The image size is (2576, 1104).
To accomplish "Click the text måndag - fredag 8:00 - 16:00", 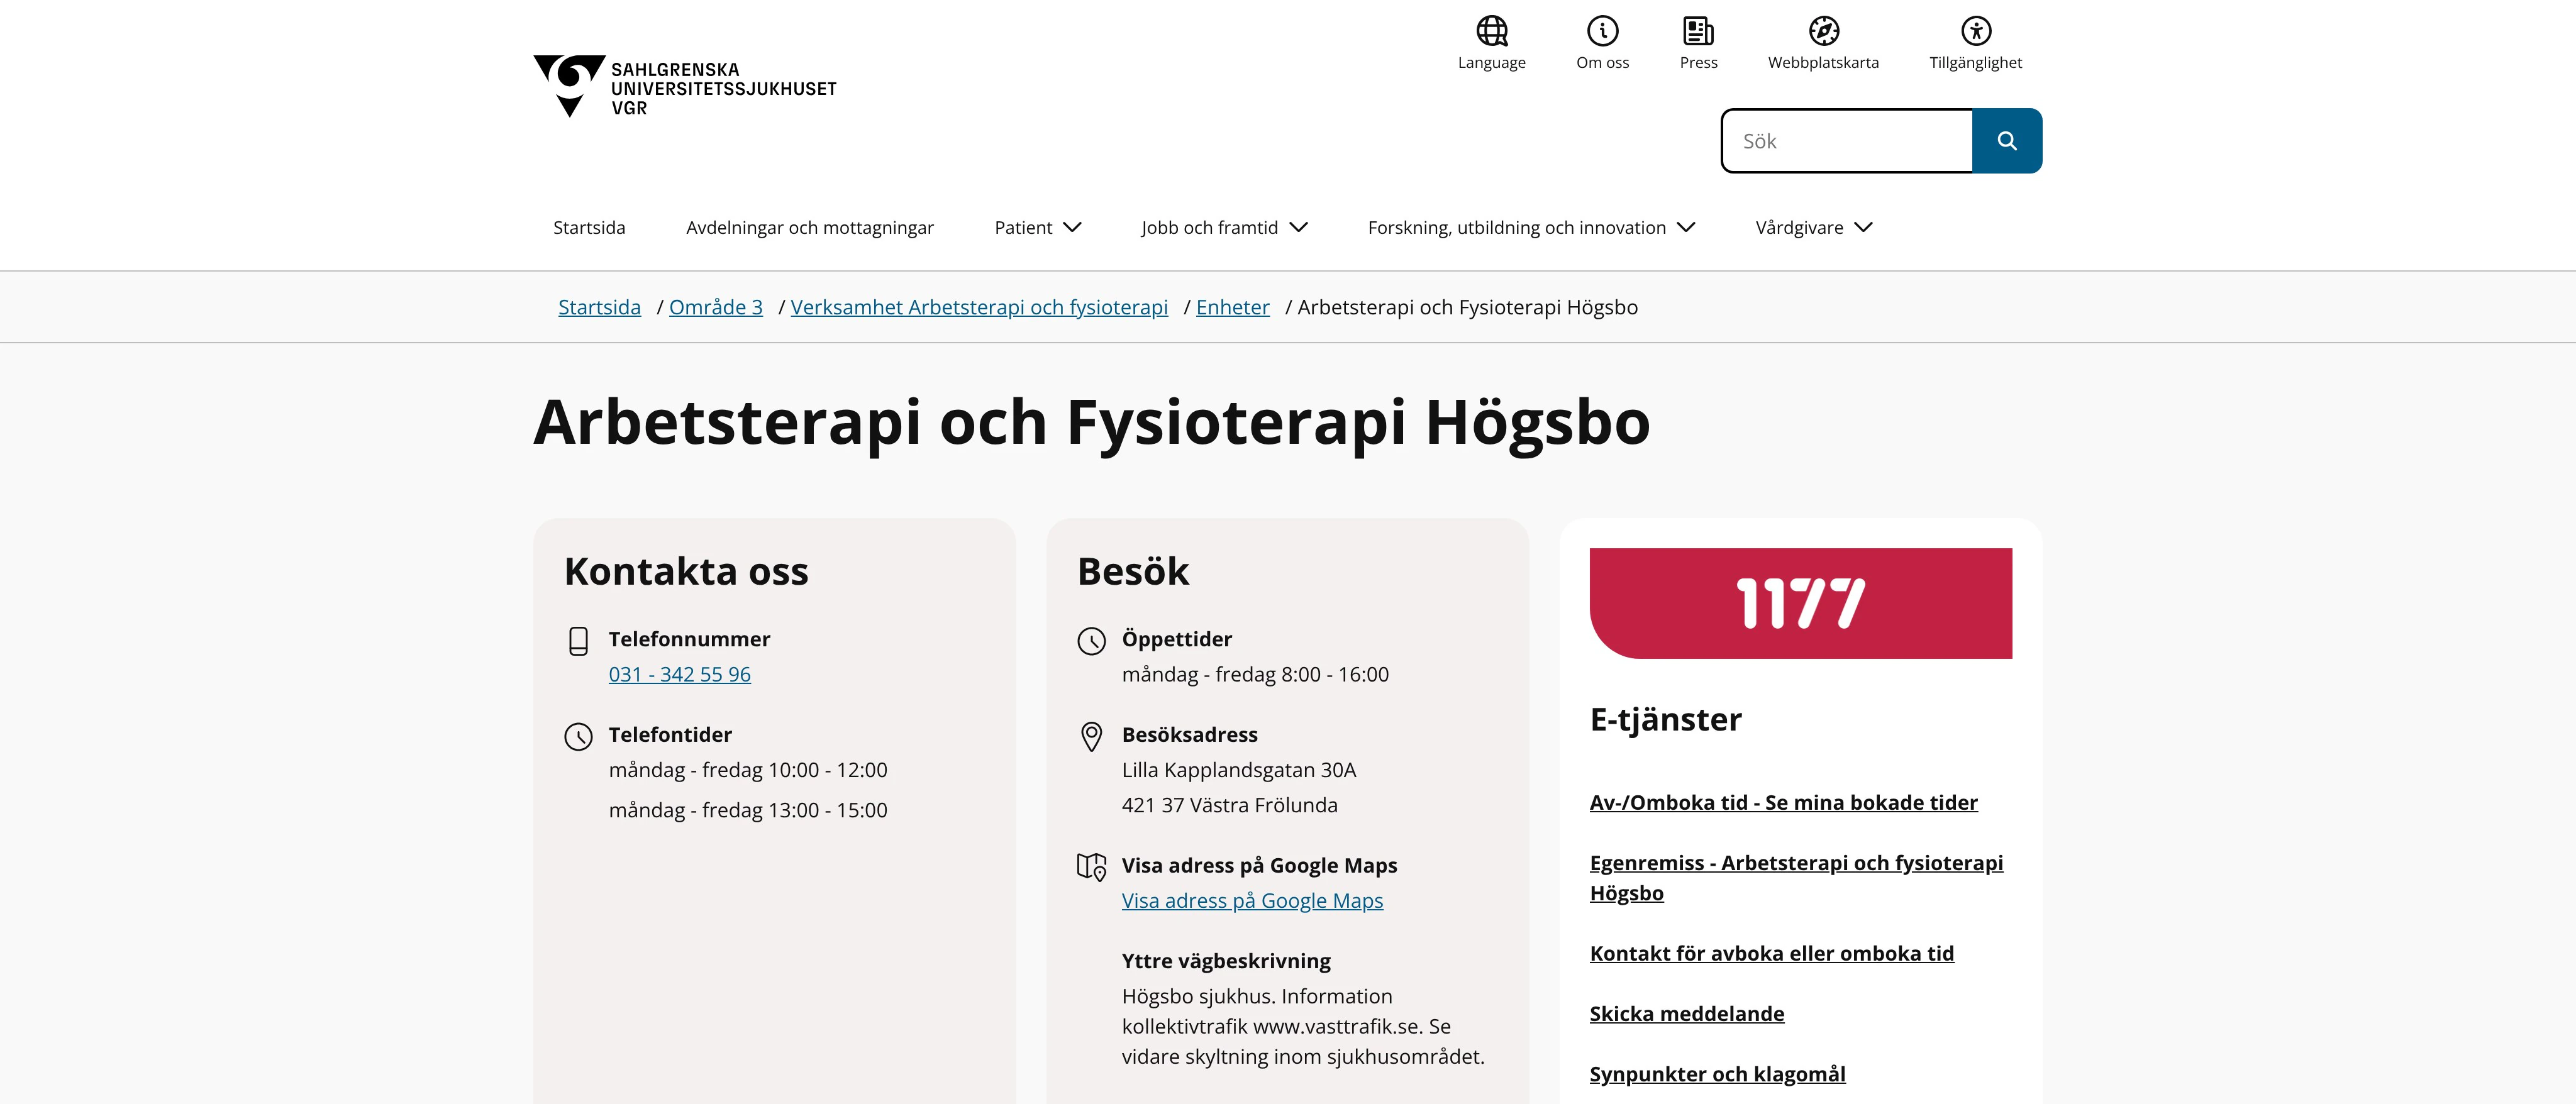I will coord(1255,675).
